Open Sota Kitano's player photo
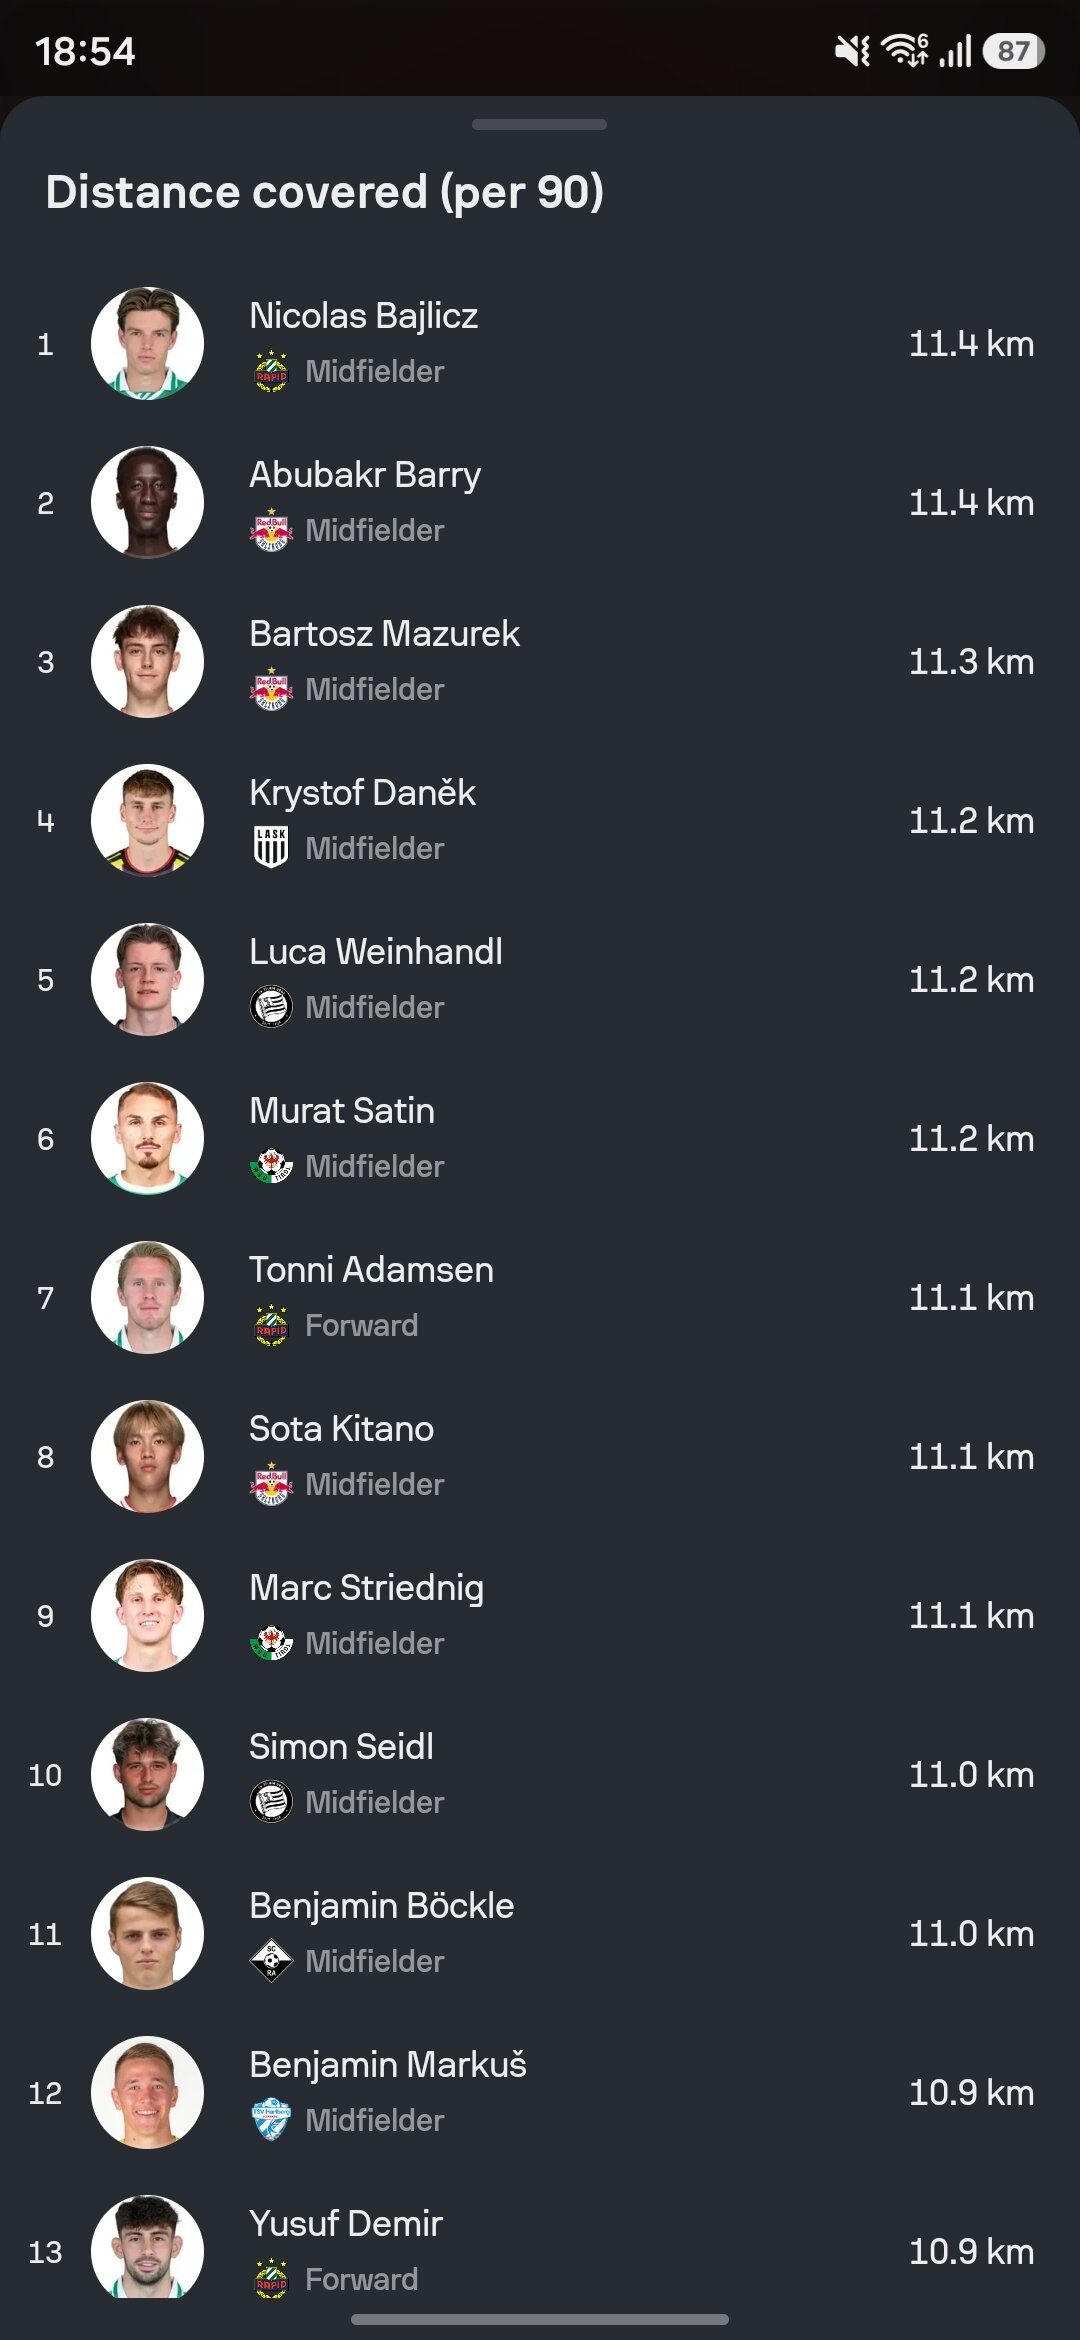1080x2340 pixels. (147, 1456)
